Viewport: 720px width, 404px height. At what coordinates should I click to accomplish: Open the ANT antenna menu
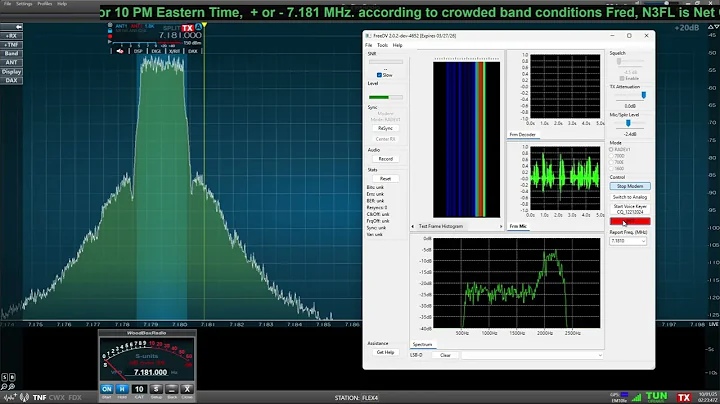coord(11,62)
